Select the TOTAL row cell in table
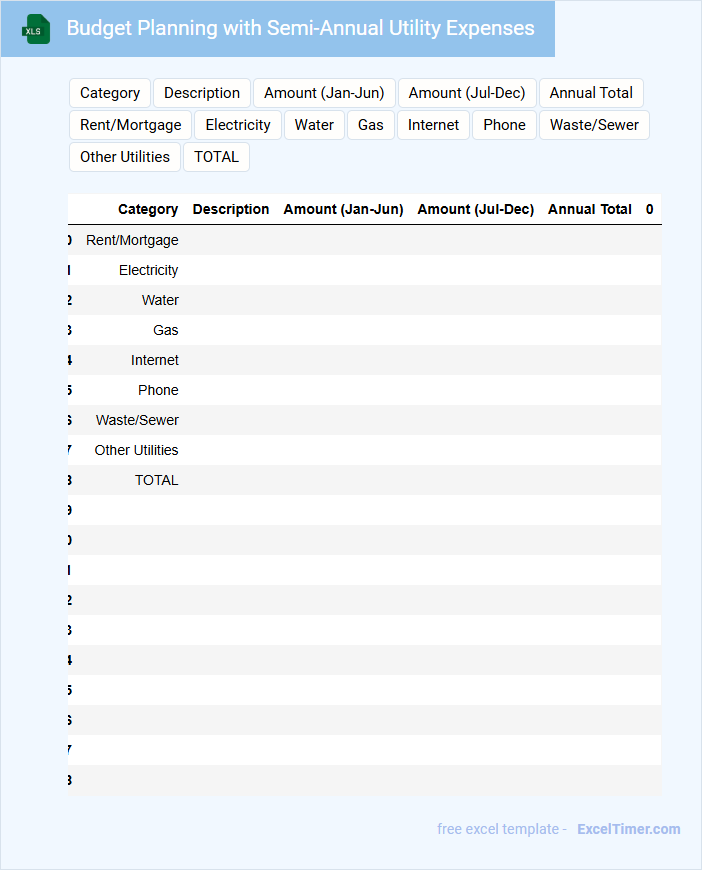The image size is (702, 870). 156,480
